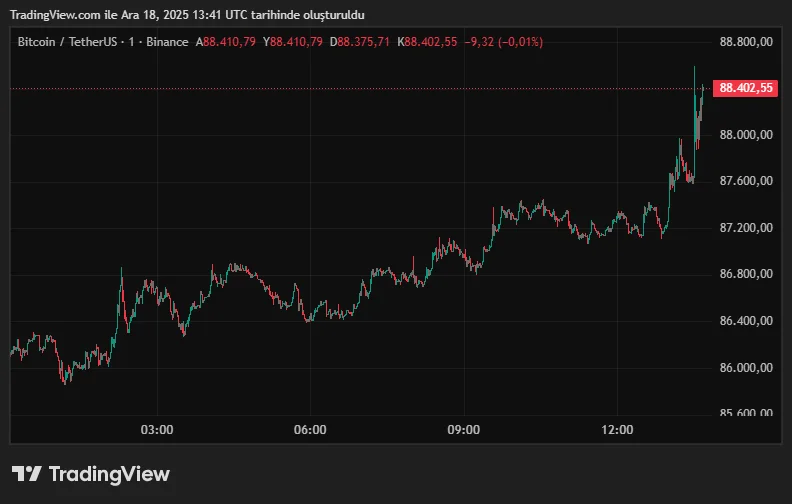Click the 12:00 time axis label
Image resolution: width=792 pixels, height=504 pixels.
pyautogui.click(x=618, y=430)
